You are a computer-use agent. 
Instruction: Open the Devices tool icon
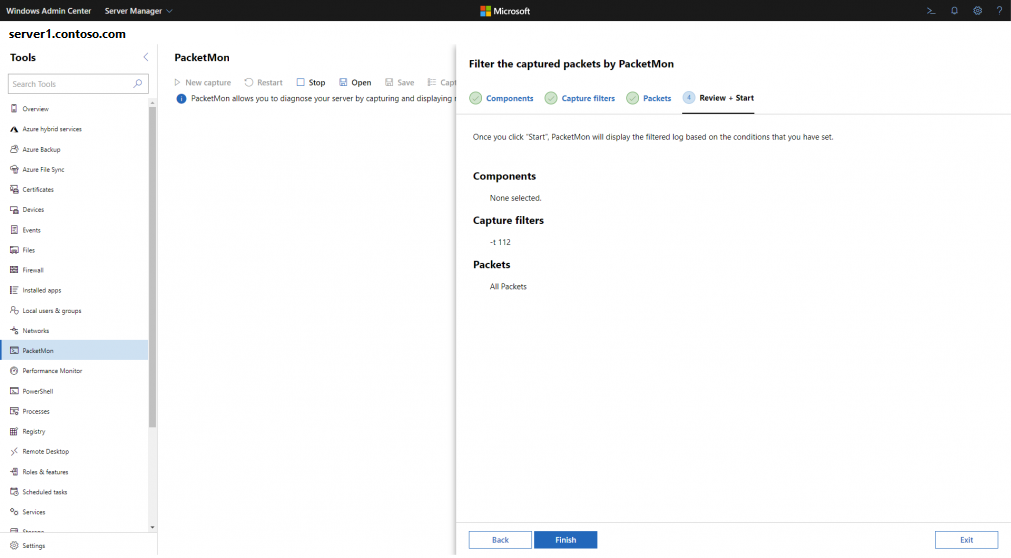pos(14,210)
